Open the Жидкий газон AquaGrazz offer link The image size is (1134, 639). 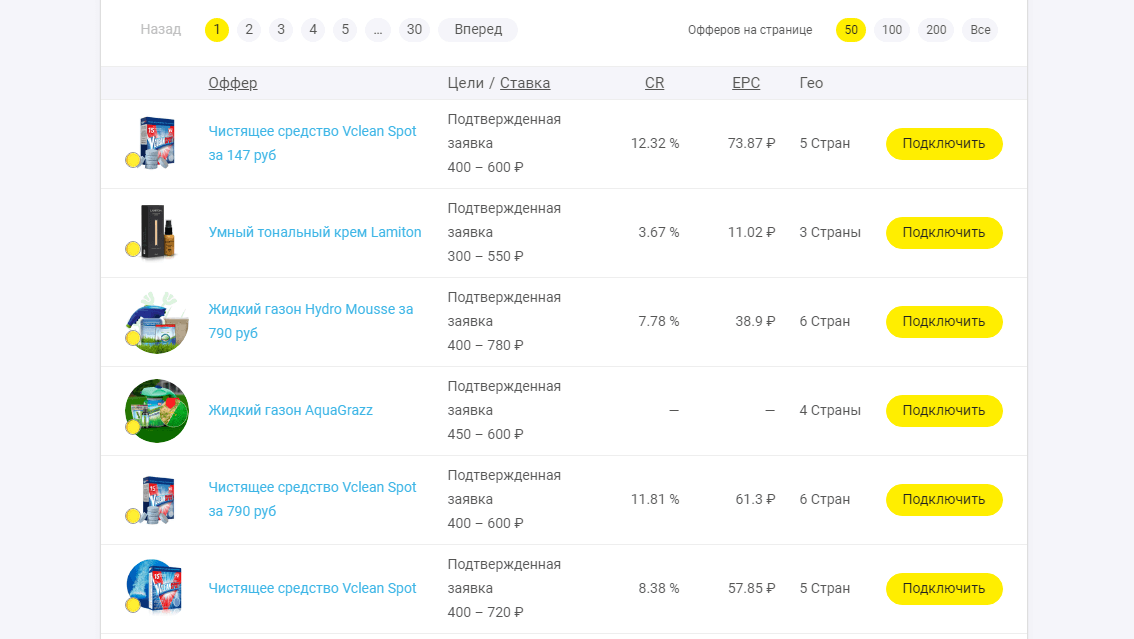[x=290, y=409]
